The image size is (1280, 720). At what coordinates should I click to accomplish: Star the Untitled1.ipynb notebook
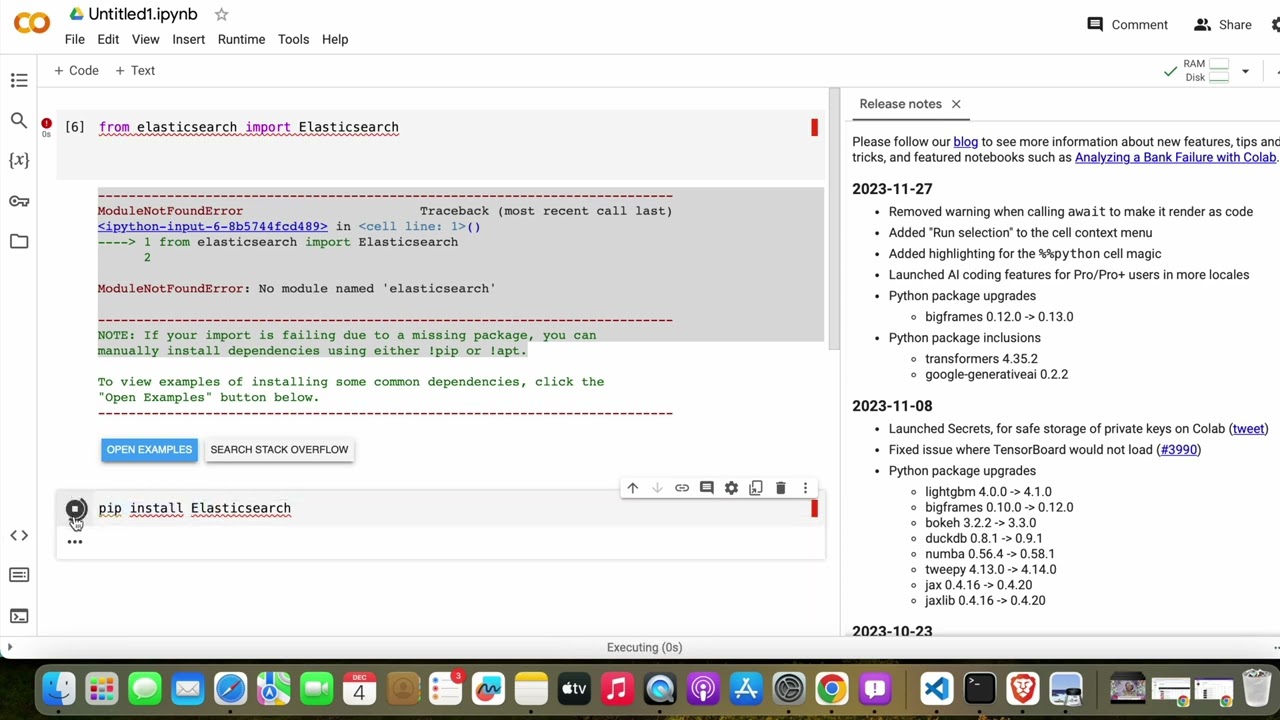(x=221, y=14)
